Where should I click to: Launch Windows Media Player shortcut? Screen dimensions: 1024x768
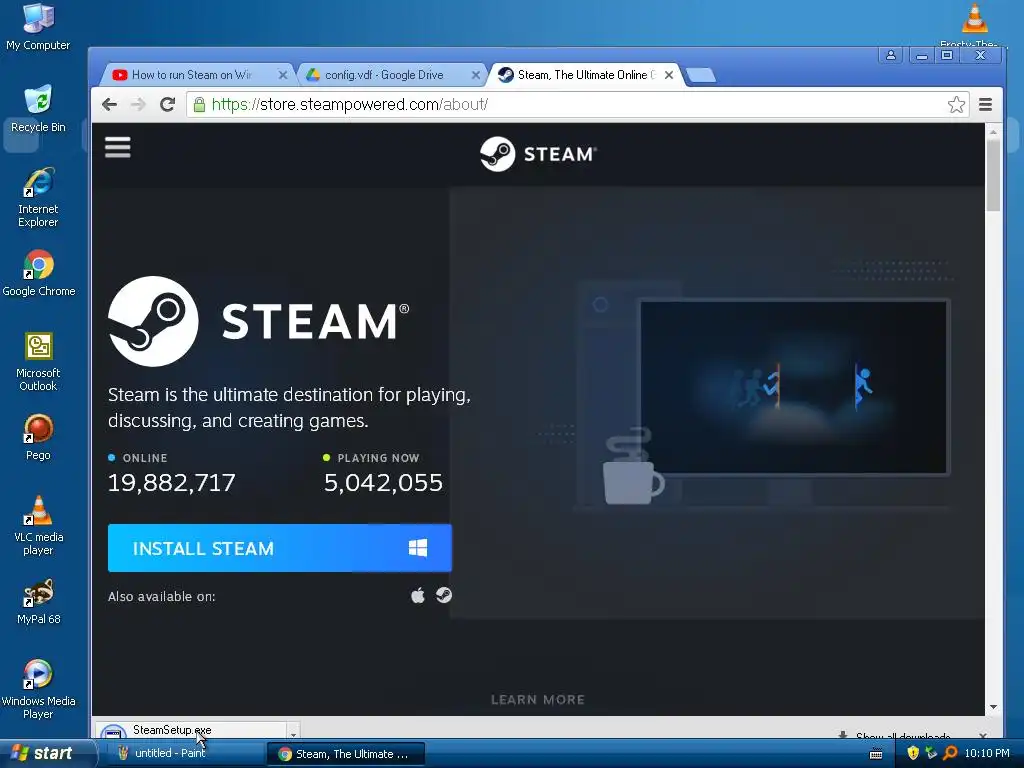[x=38, y=690]
